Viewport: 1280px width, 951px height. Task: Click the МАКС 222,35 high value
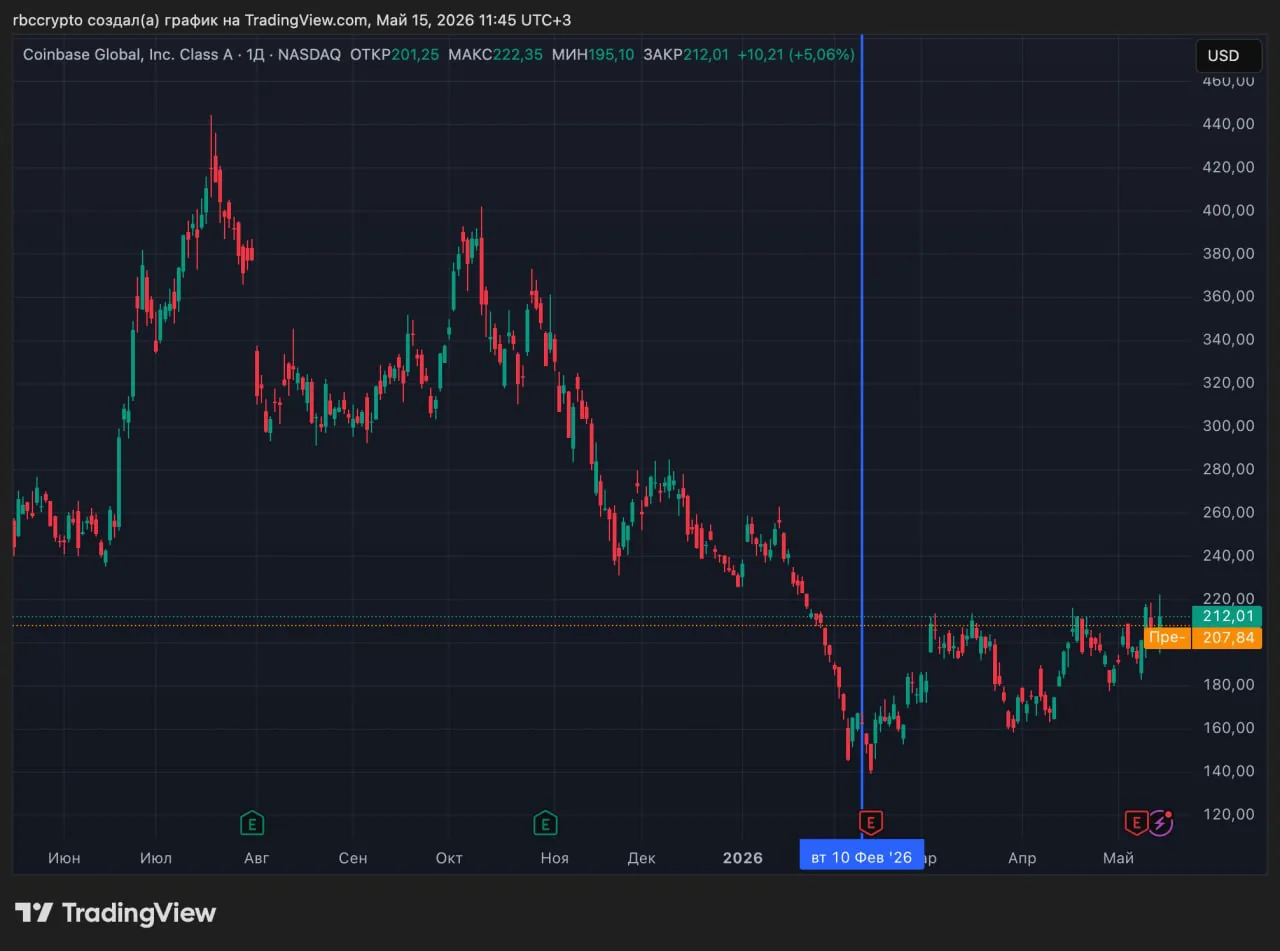coord(496,54)
